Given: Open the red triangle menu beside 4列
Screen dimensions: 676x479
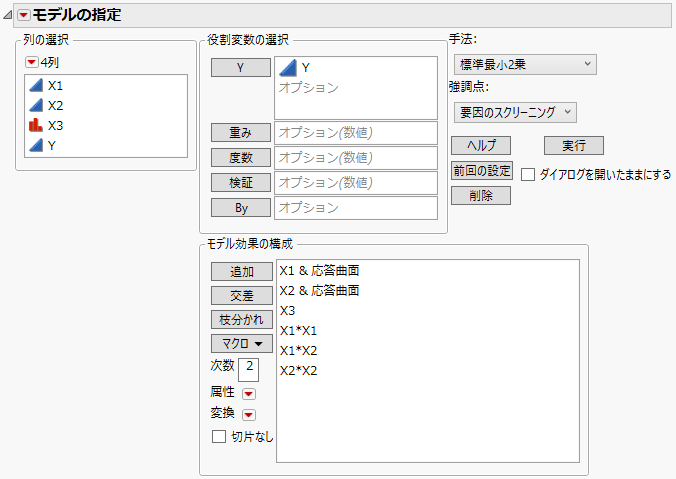Looking at the screenshot, I should [x=31, y=63].
